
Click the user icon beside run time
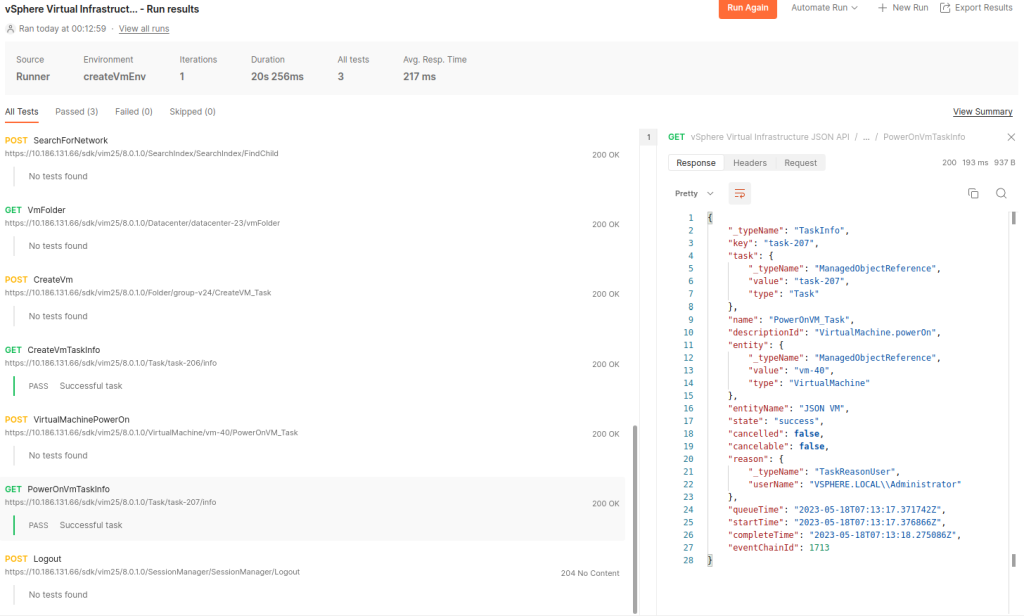(11, 29)
